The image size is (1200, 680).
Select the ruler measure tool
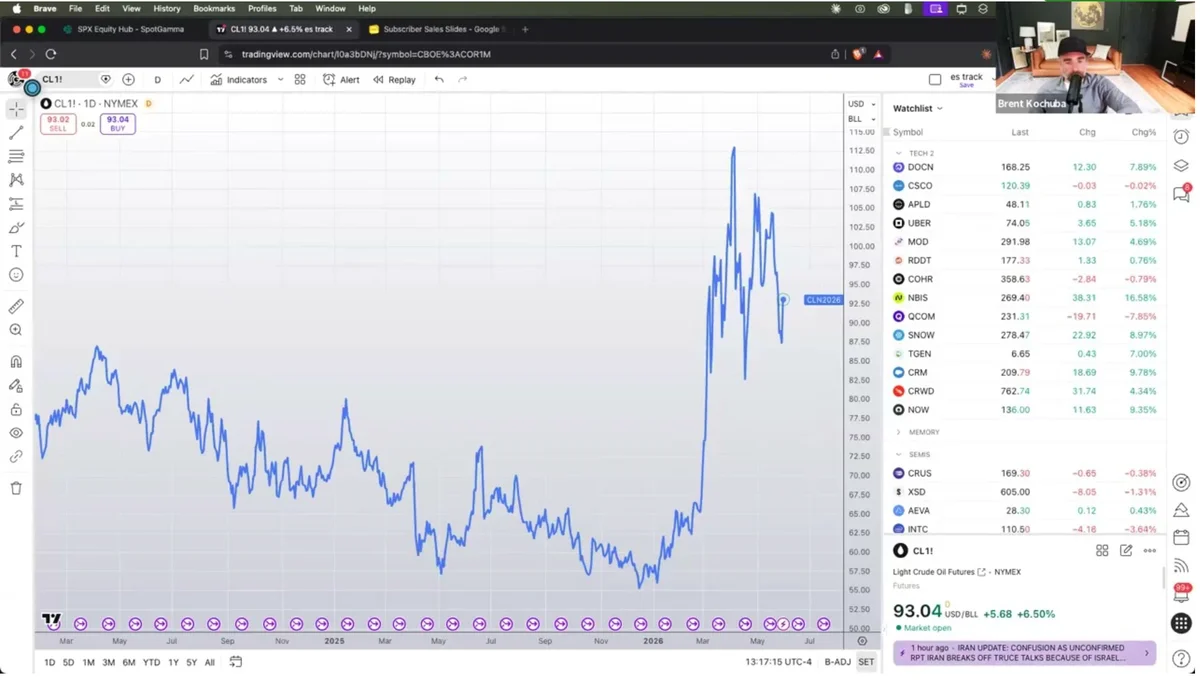coord(16,306)
